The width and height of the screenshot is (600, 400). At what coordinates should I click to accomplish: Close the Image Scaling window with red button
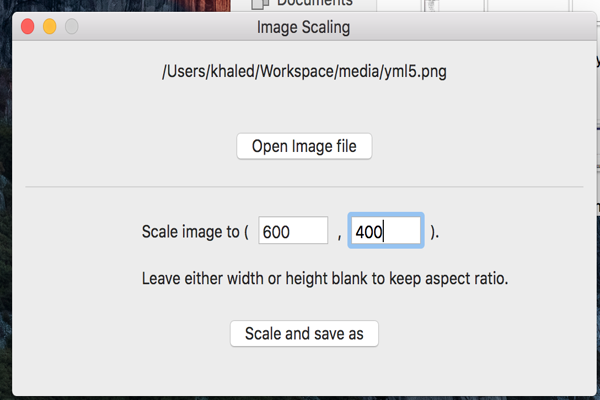click(x=28, y=27)
